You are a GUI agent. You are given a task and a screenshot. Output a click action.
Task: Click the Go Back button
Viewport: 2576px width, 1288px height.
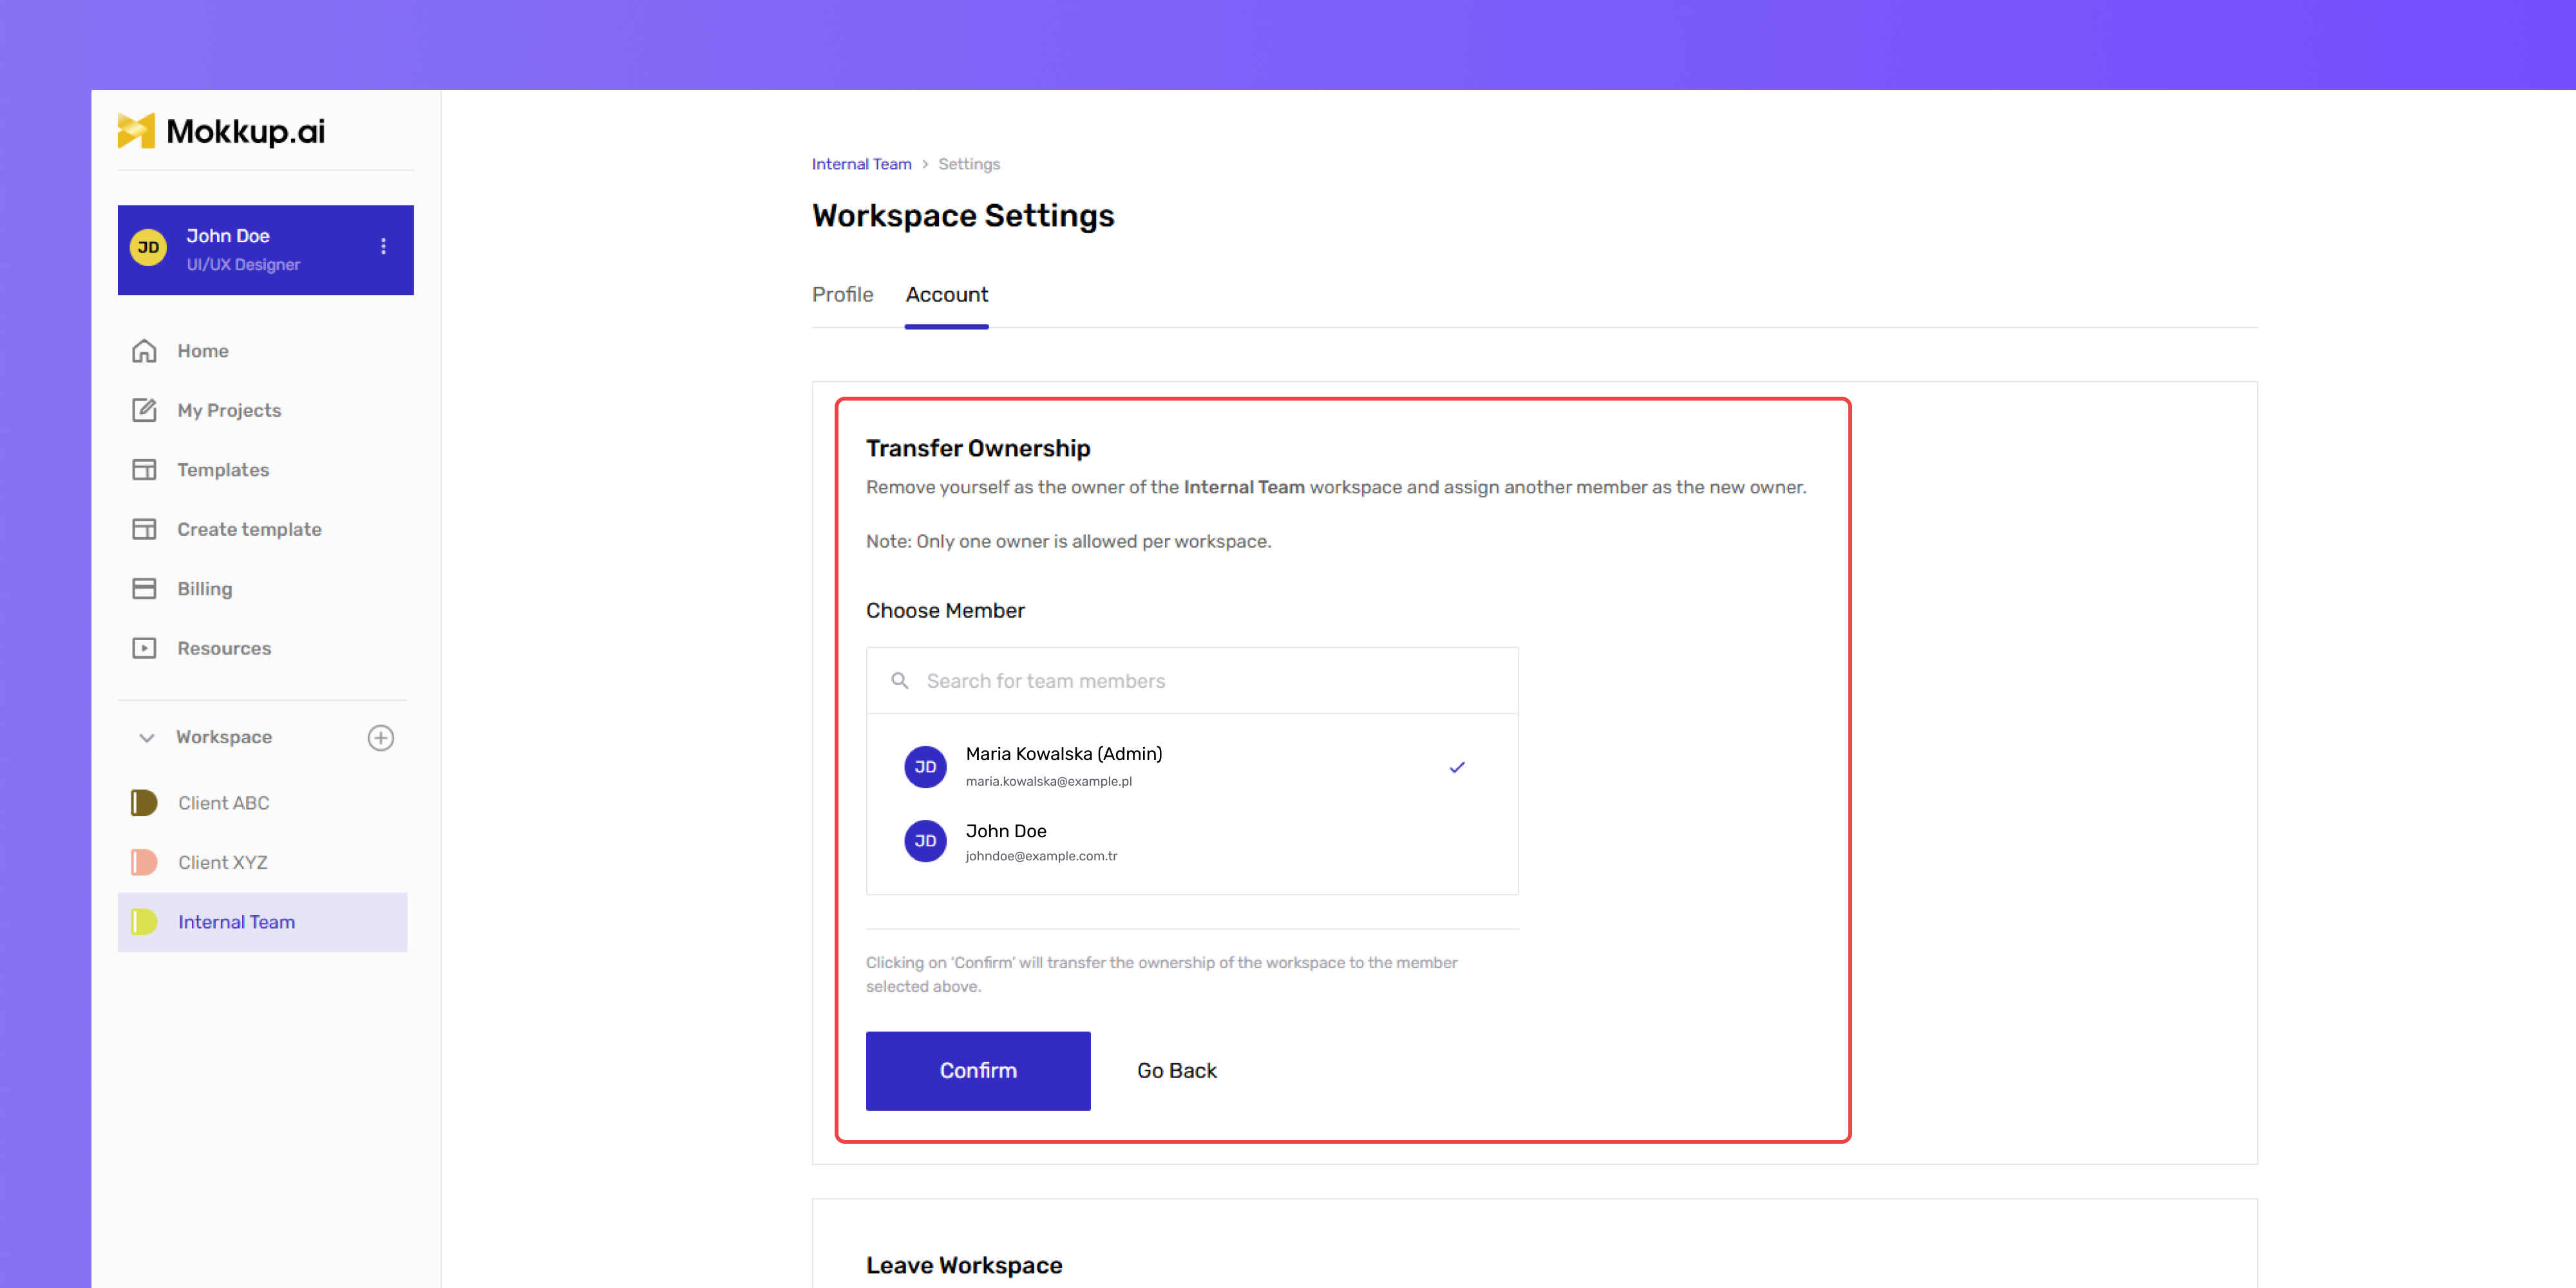tap(1177, 1071)
